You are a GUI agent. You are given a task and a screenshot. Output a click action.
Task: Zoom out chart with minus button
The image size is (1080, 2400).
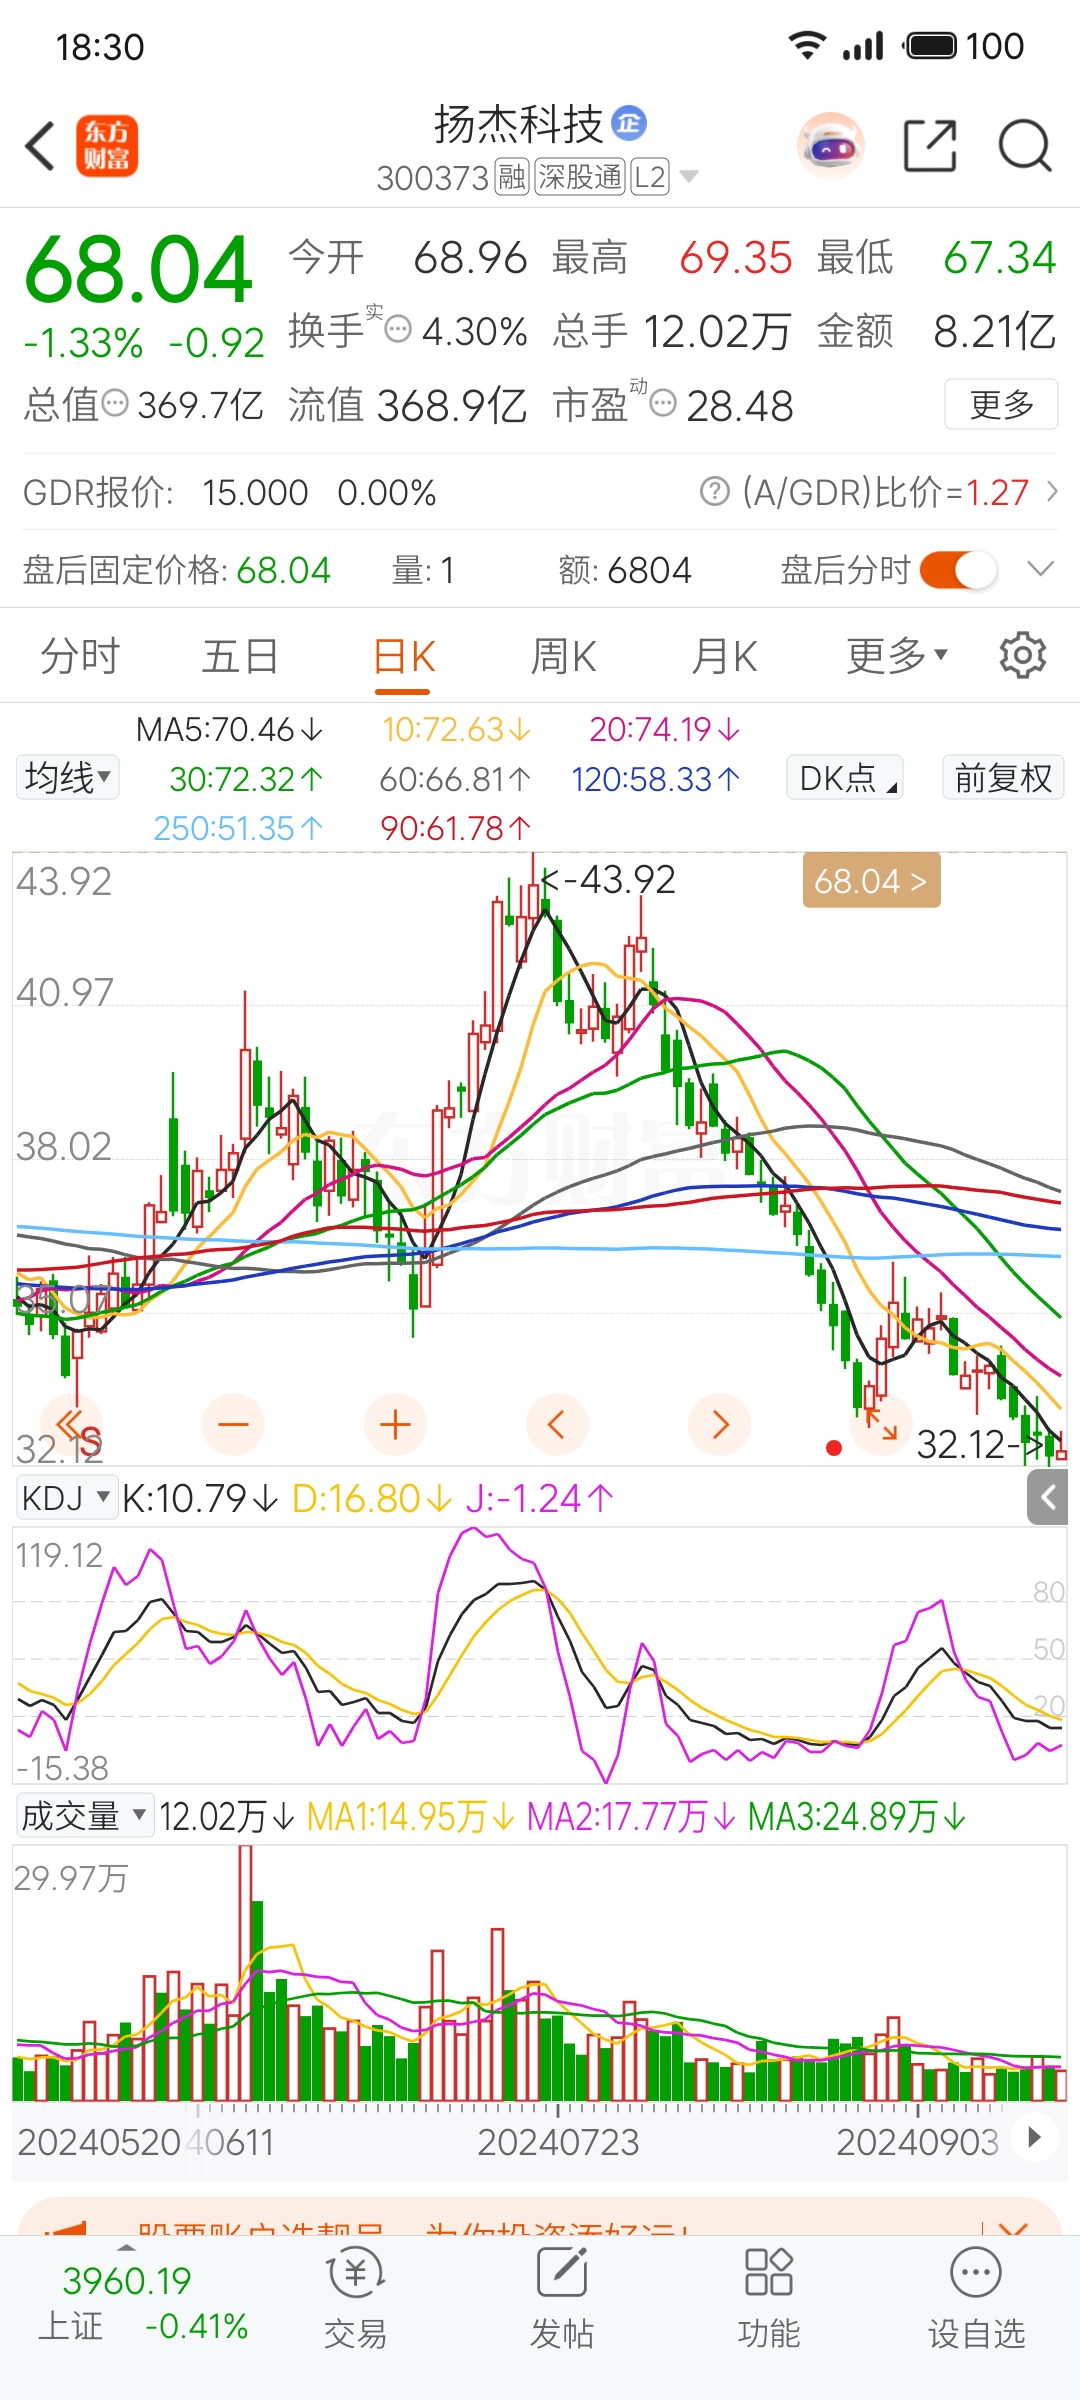pos(233,1424)
